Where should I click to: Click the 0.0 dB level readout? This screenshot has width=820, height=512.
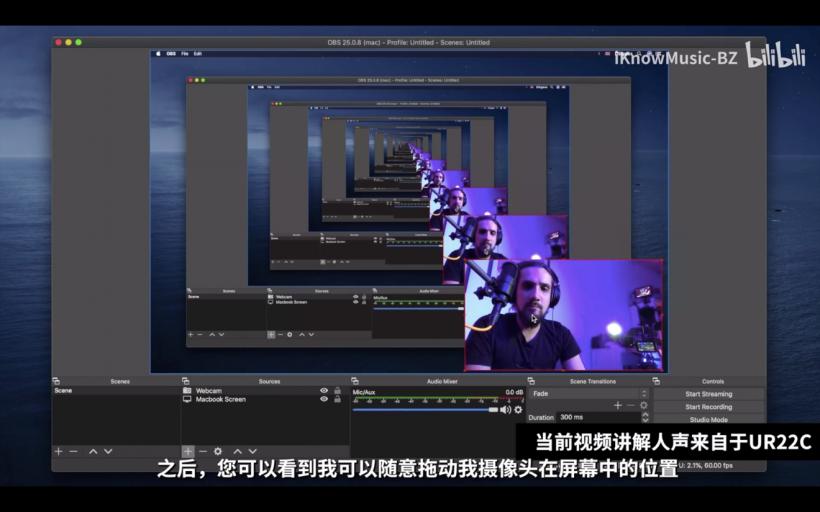514,392
